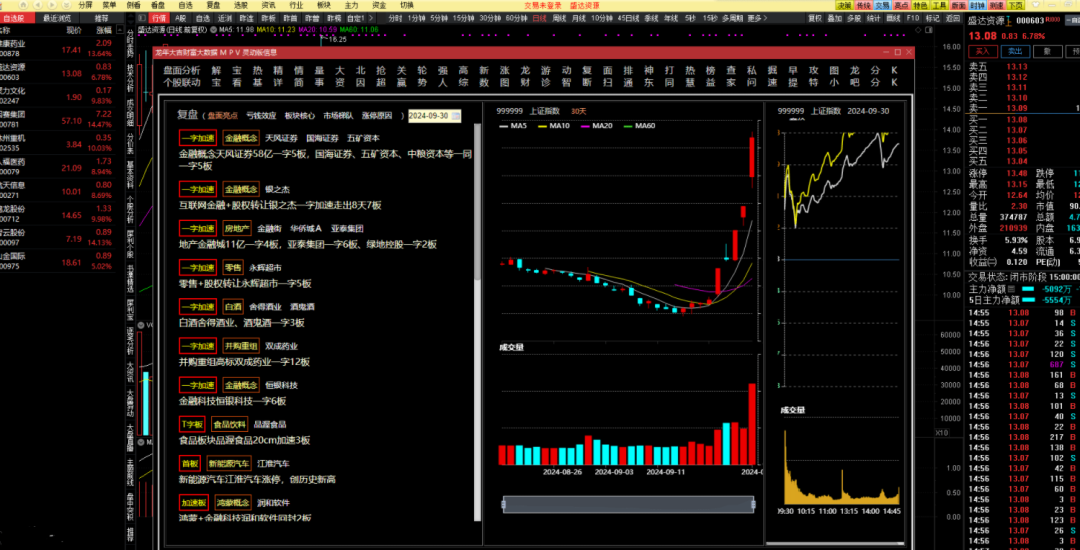Screen dimensions: 1080x550
Task: Click the 交易 colored button
Action: pyautogui.click(x=882, y=5)
